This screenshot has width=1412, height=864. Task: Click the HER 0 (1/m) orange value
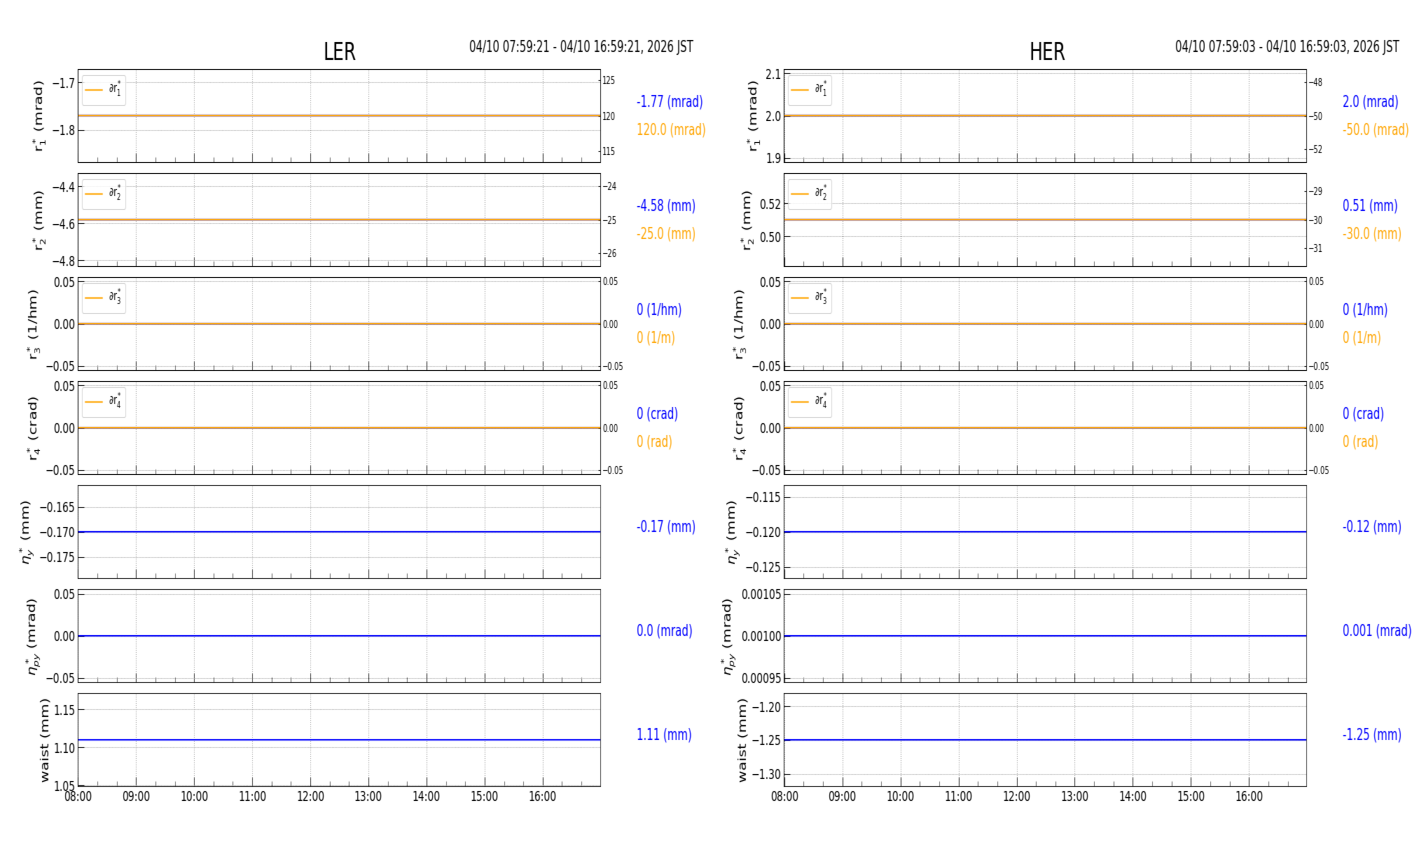coord(1362,338)
